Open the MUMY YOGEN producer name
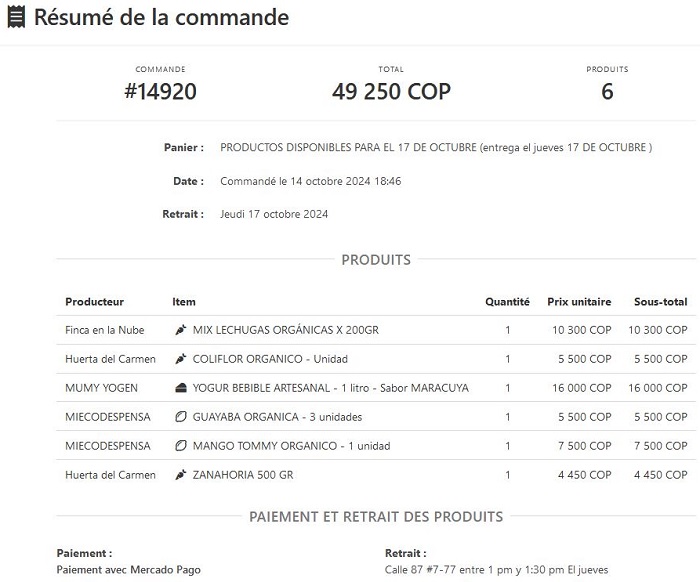700x582 pixels. 101,388
